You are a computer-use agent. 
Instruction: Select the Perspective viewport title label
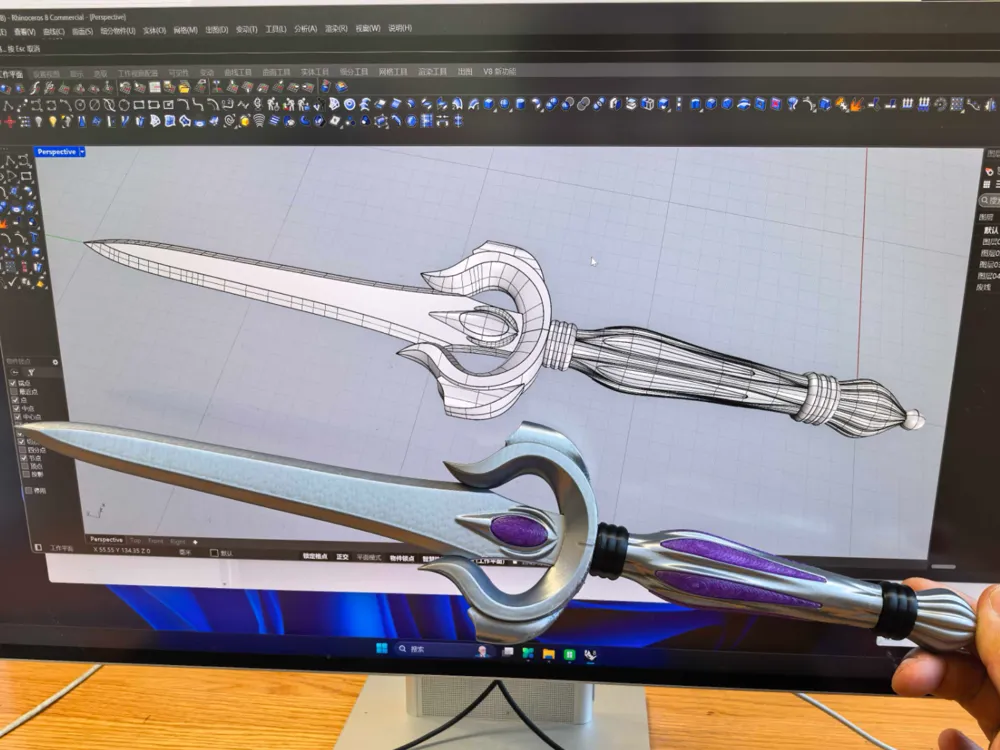(x=57, y=152)
